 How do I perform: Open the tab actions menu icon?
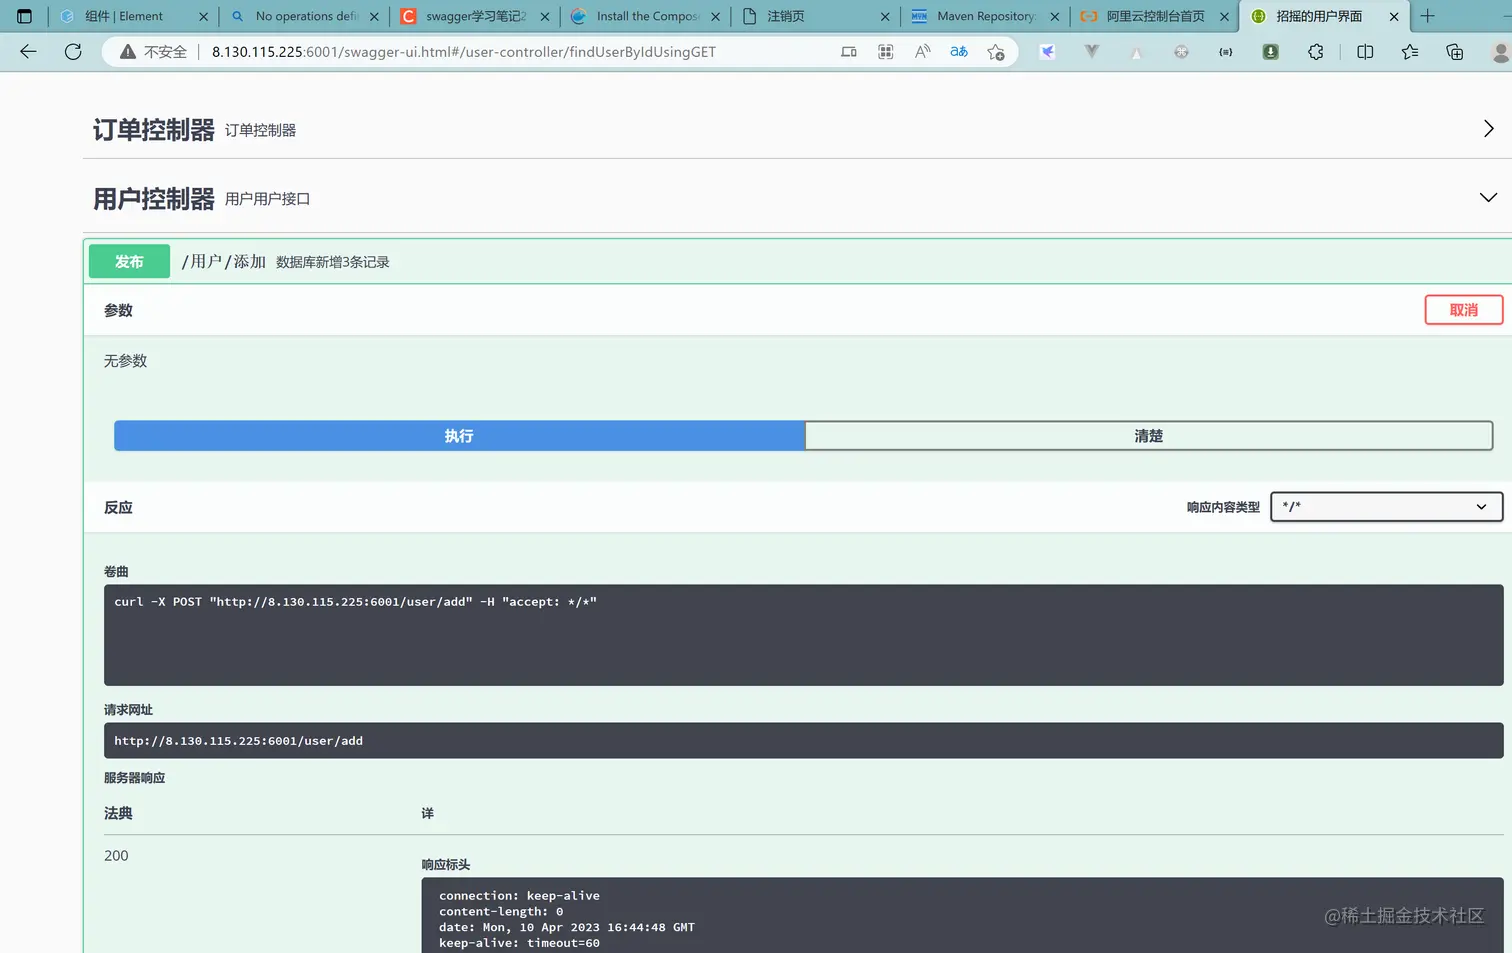(25, 16)
